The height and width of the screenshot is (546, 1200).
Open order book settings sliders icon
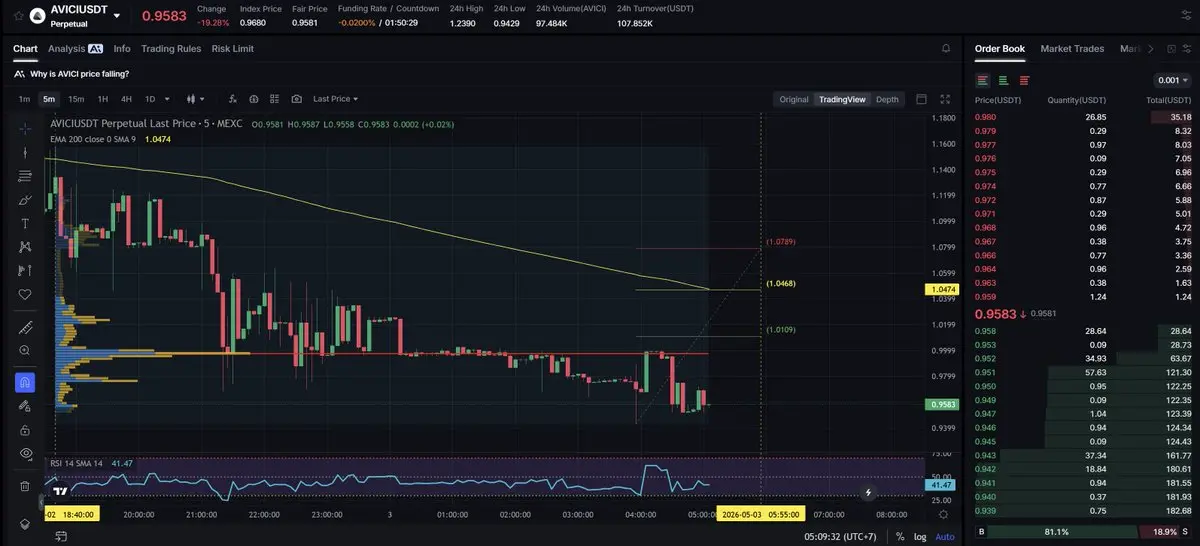pos(1185,48)
